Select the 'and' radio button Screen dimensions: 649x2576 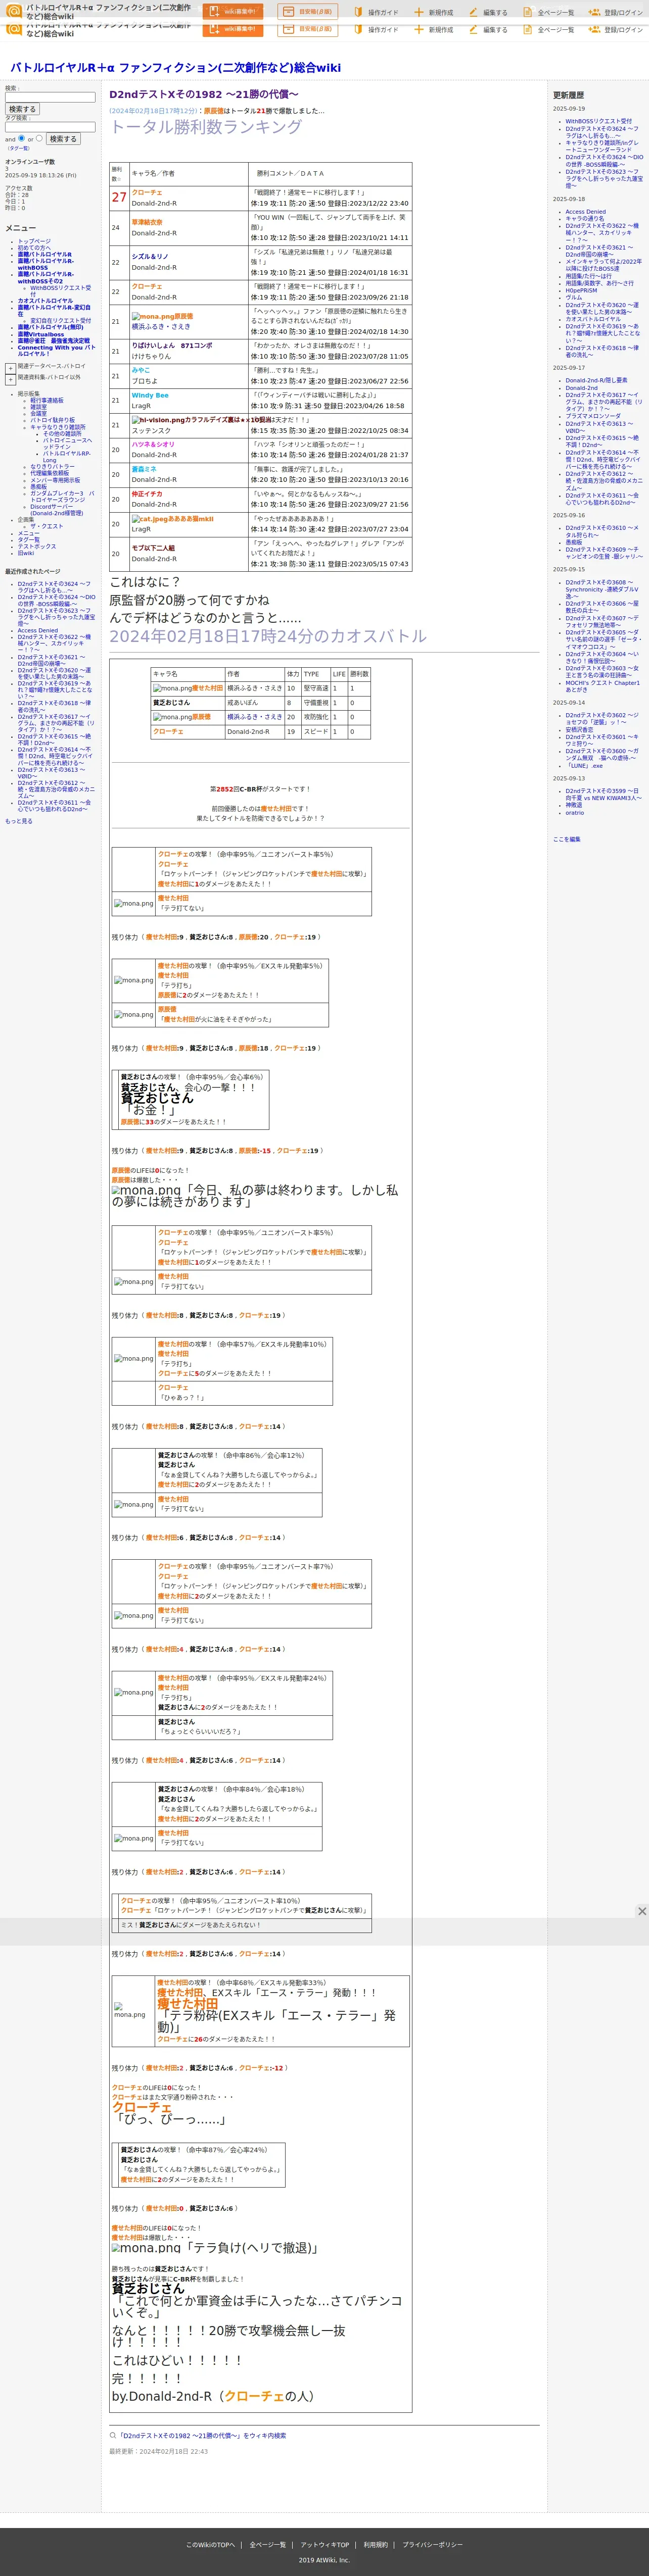[x=22, y=138]
